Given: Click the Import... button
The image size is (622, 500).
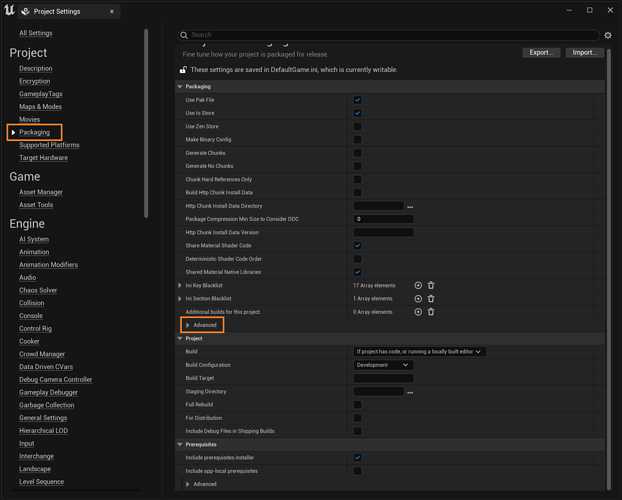Looking at the screenshot, I should coord(584,52).
